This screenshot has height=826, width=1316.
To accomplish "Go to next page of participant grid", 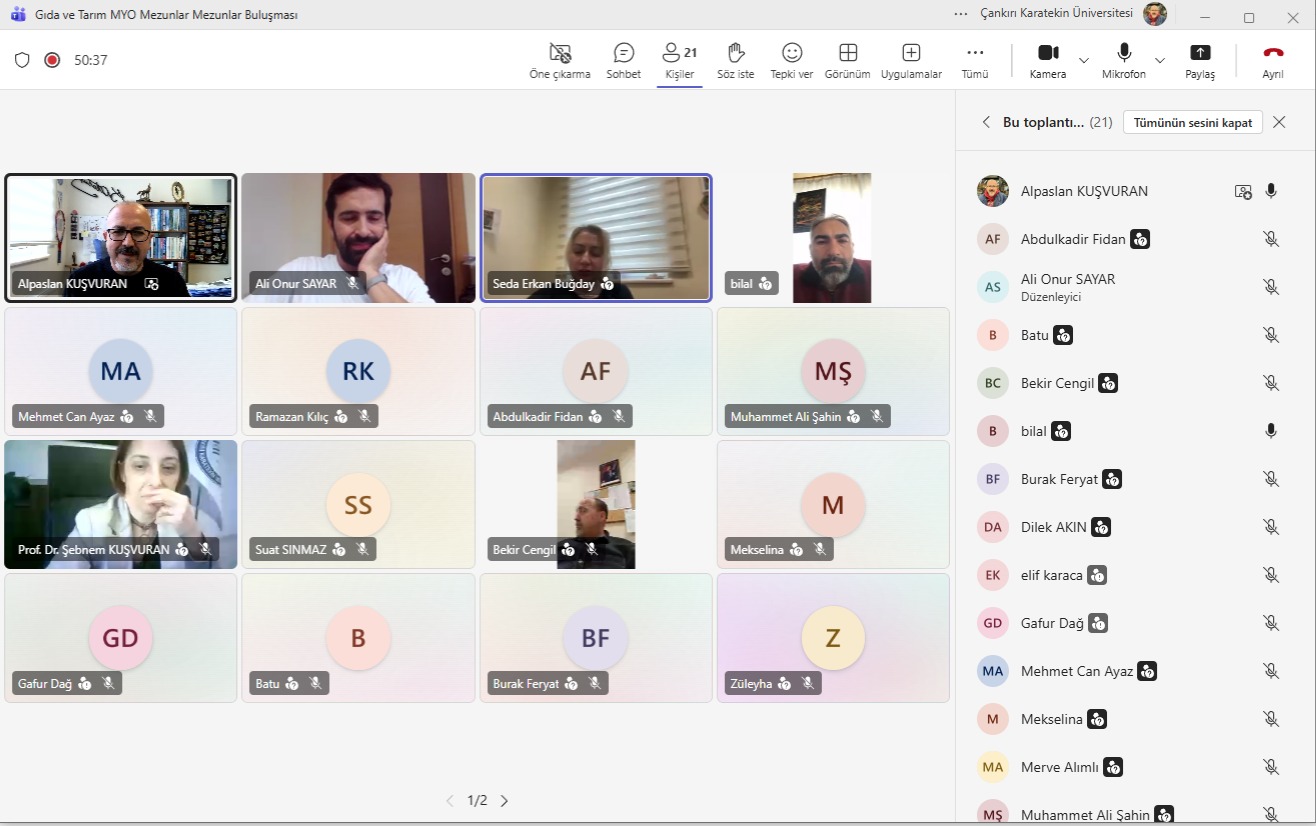I will [x=504, y=801].
